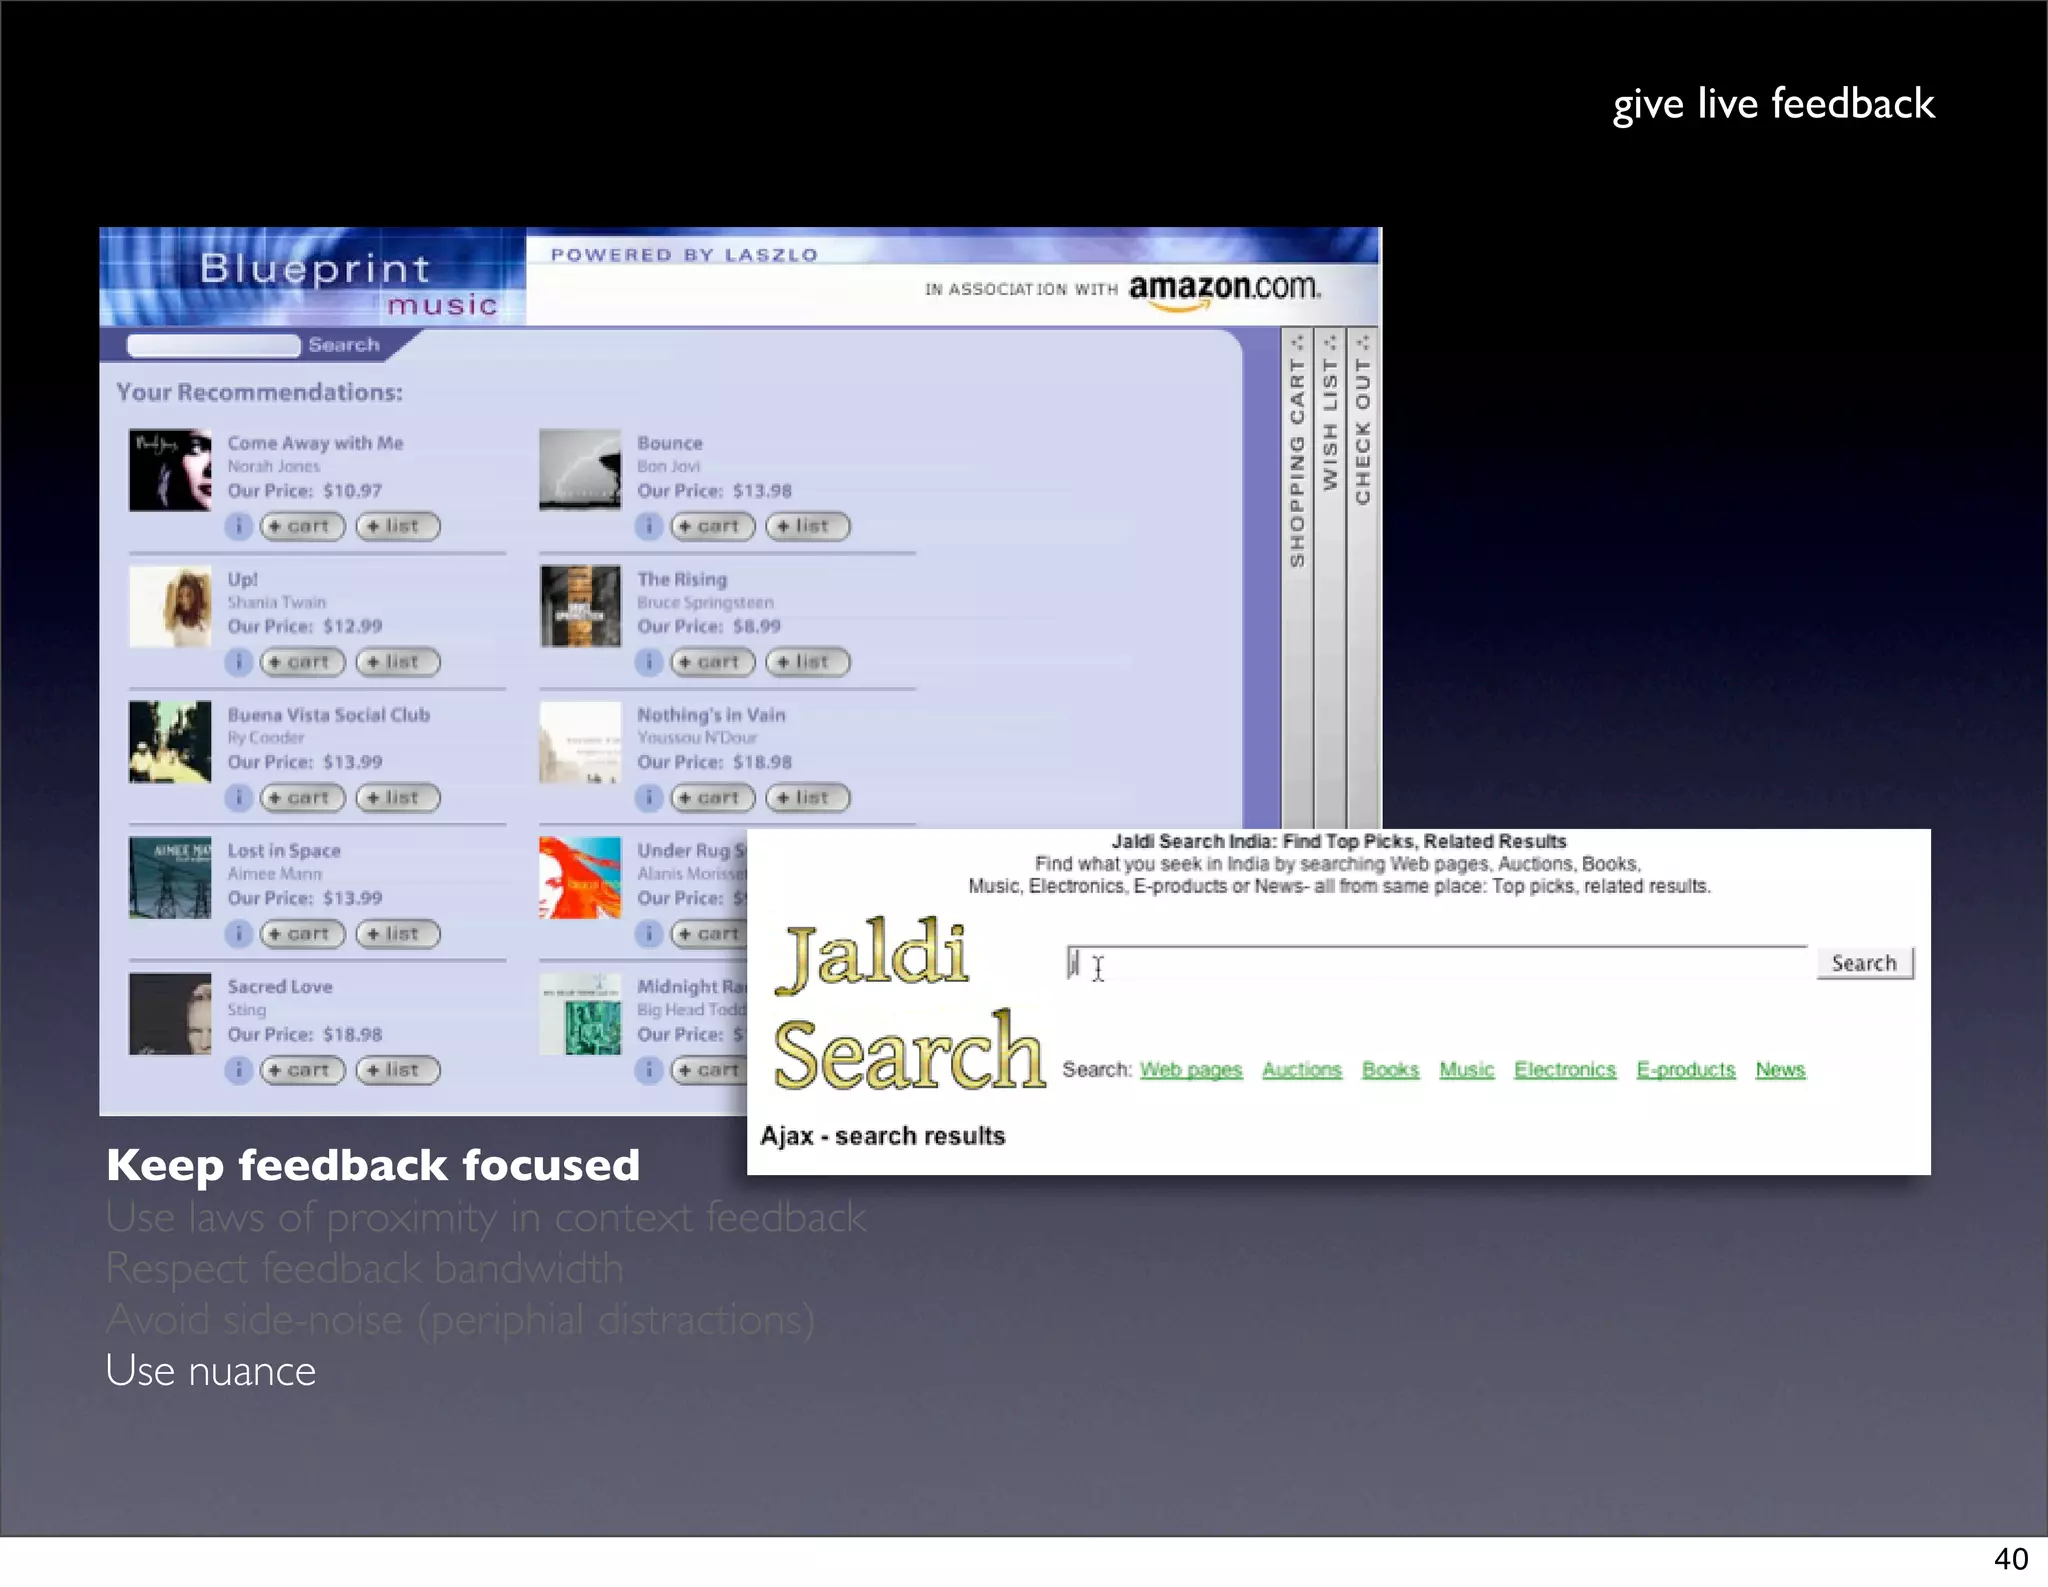Add Bounce by Bon Jovi to list

[x=808, y=526]
